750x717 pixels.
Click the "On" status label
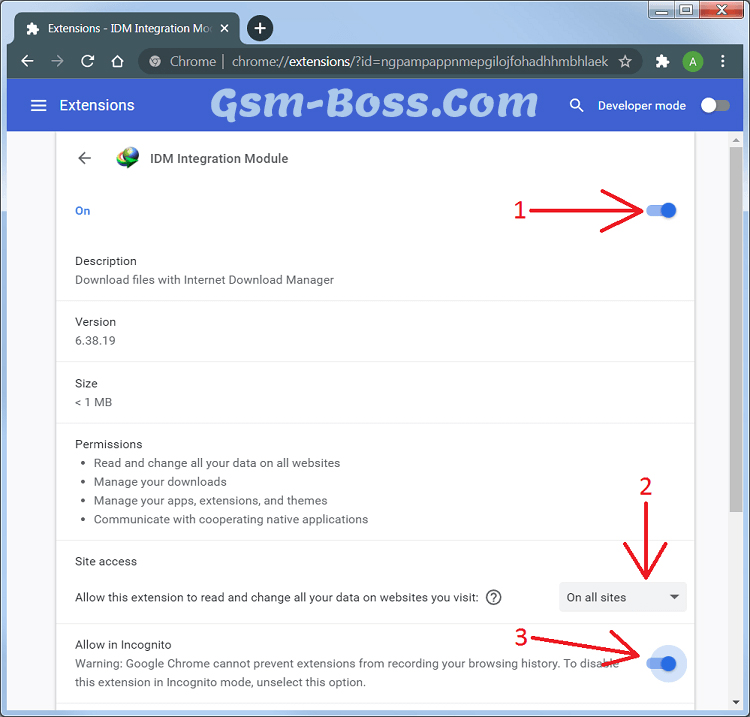pyautogui.click(x=82, y=211)
